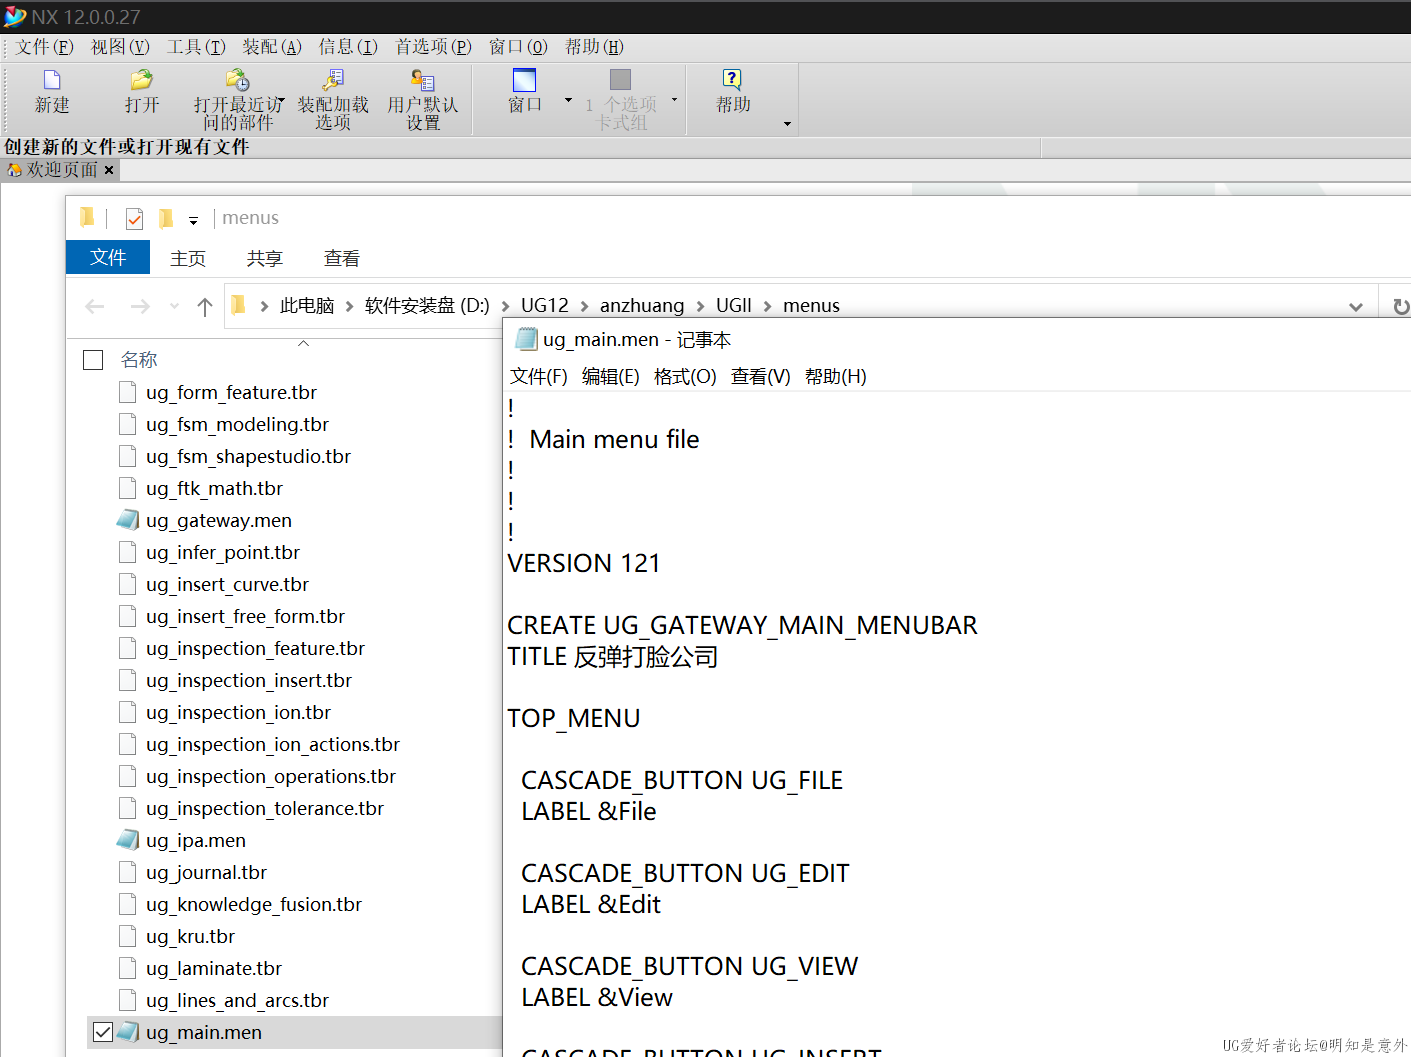Screen dimensions: 1411x1057
Task: Click the Notepad title bar icon
Action: click(526, 339)
